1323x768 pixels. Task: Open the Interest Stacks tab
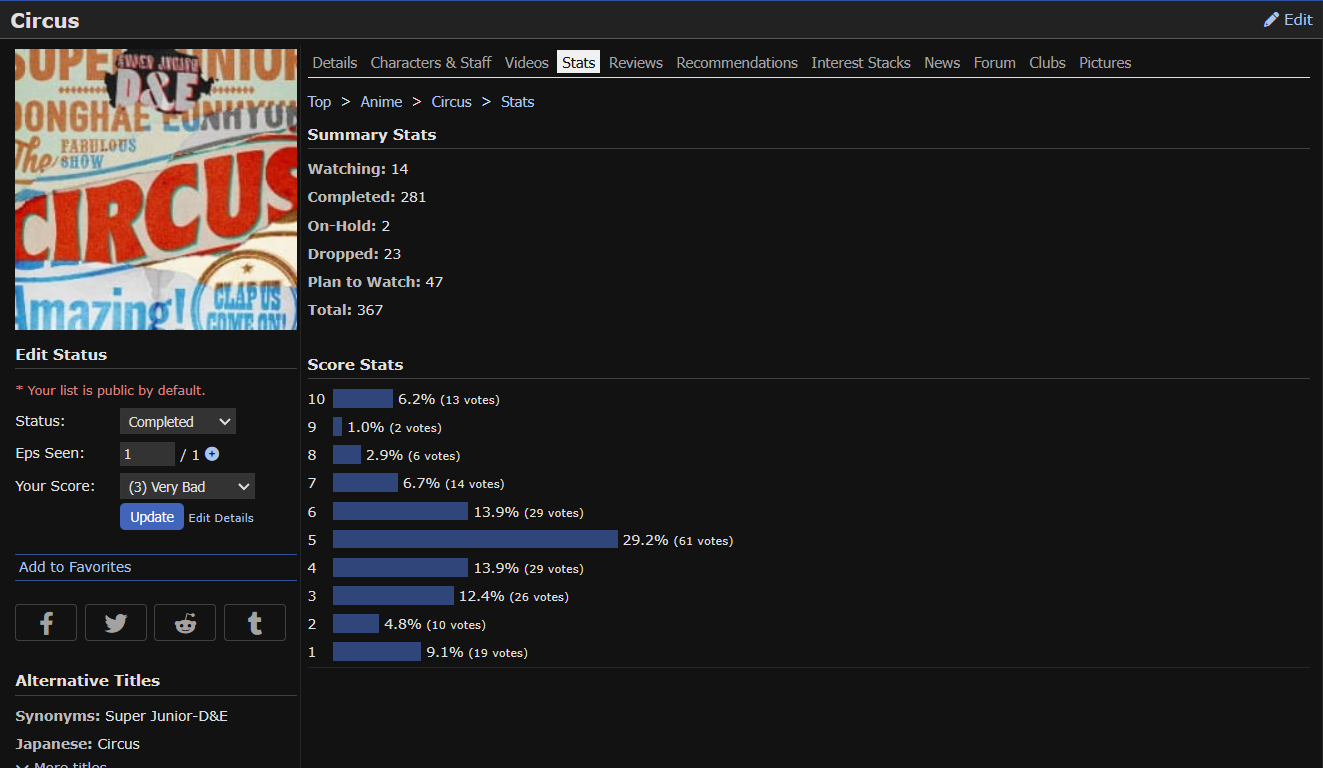(x=861, y=62)
